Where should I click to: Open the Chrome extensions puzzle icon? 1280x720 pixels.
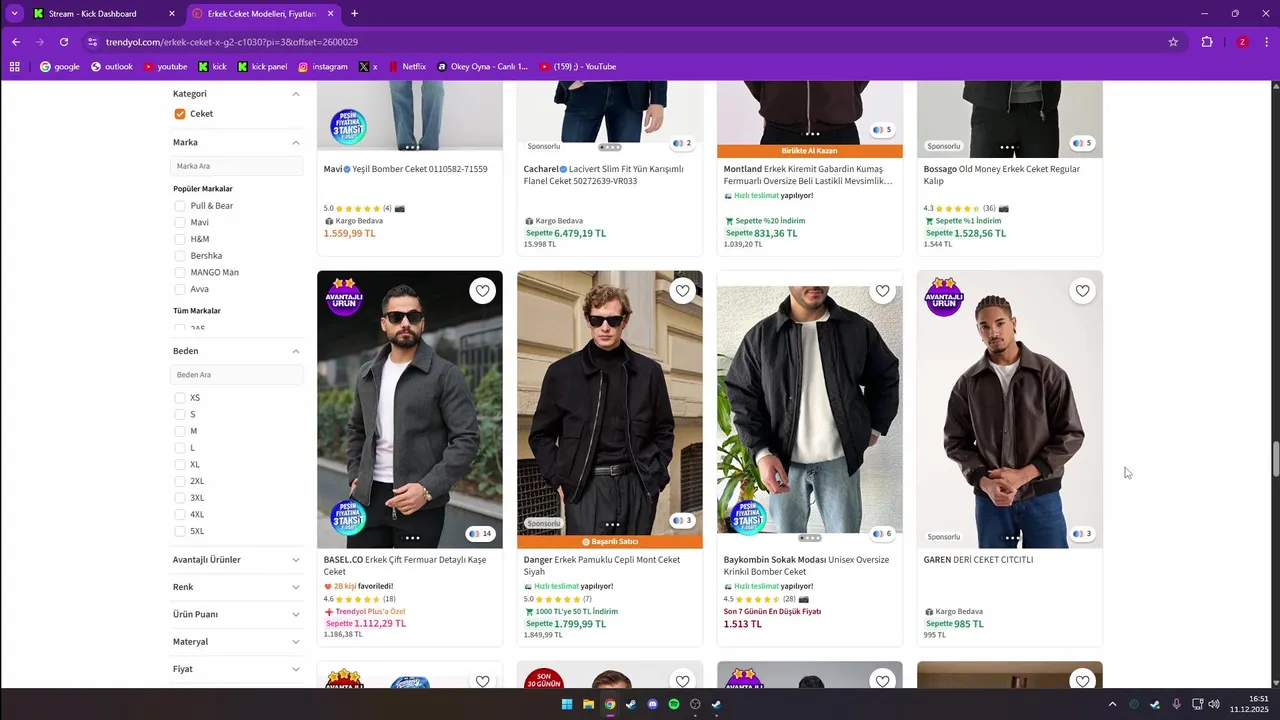coord(1207,42)
